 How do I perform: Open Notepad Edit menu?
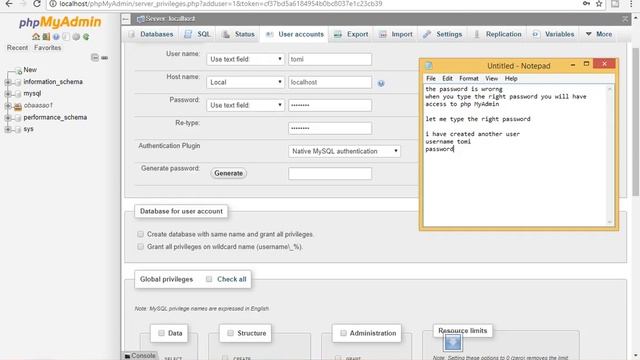pyautogui.click(x=447, y=78)
